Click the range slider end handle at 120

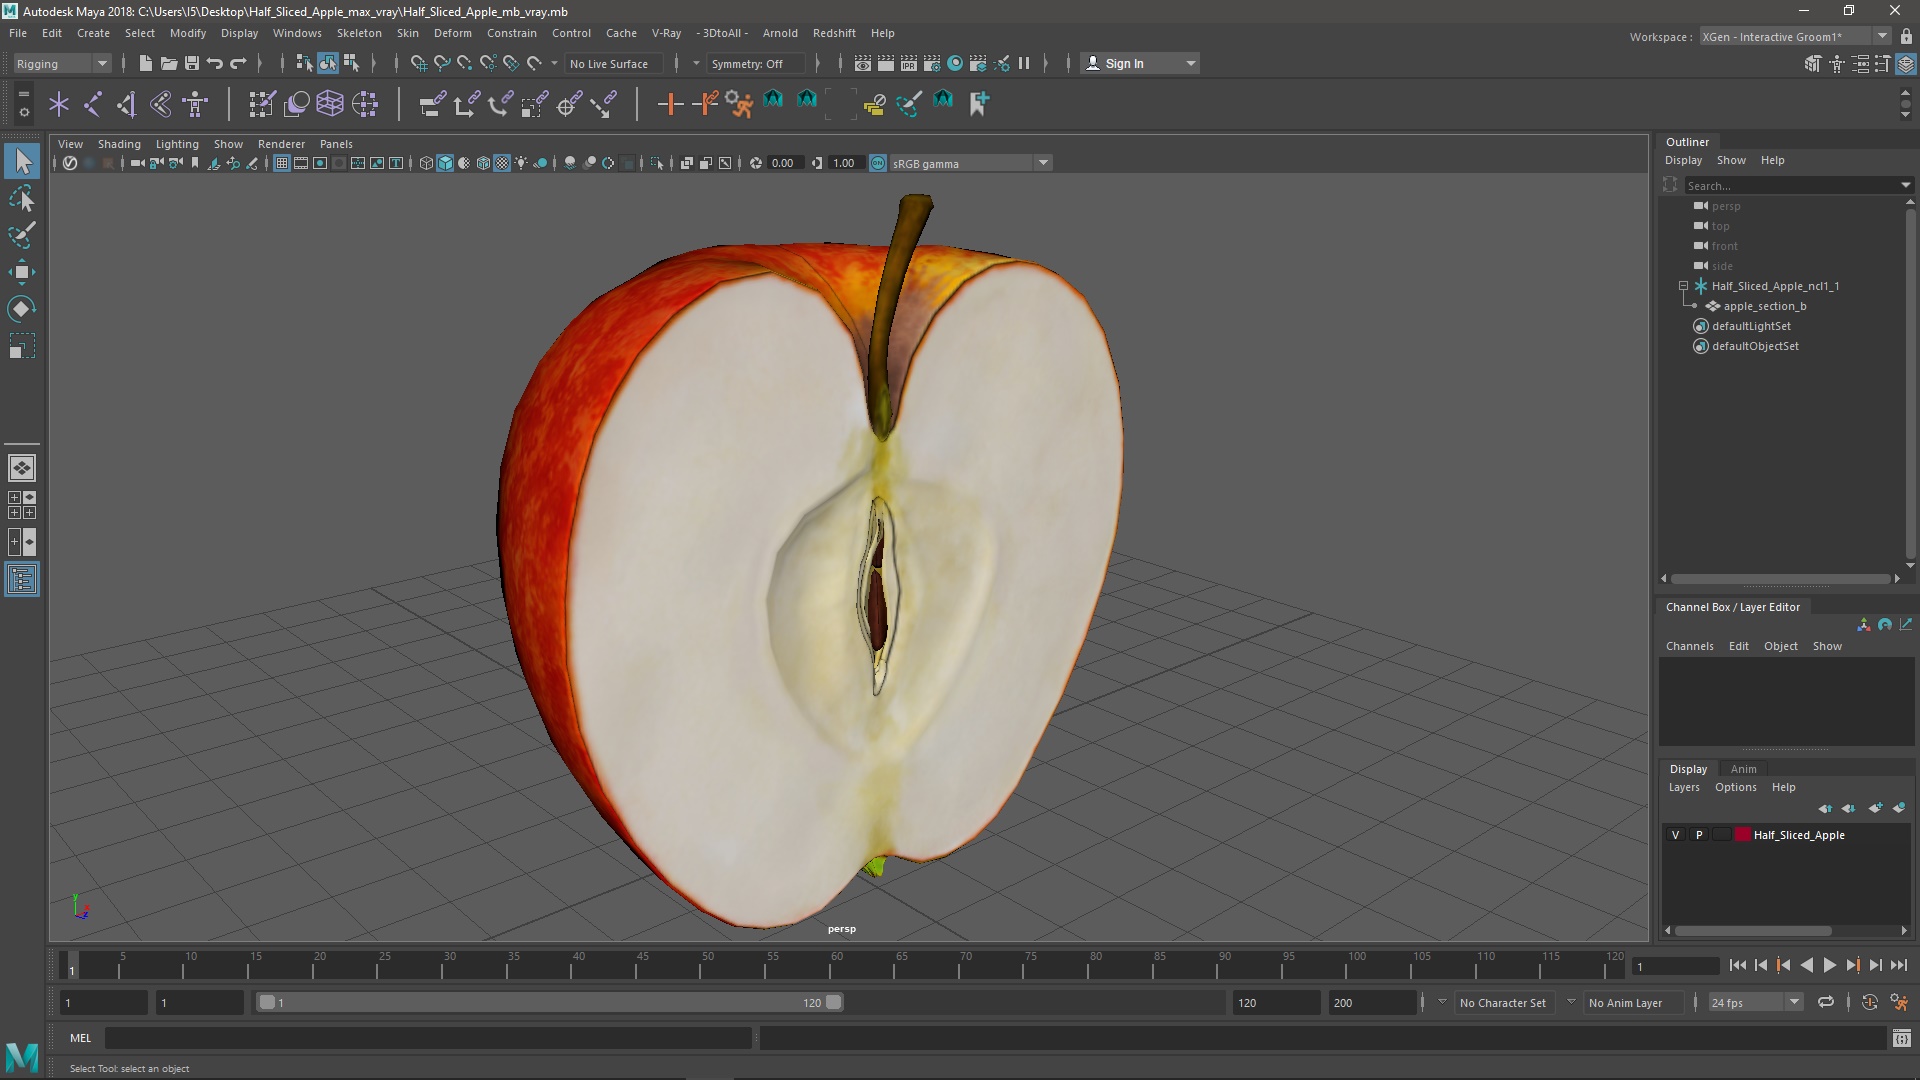pyautogui.click(x=834, y=1002)
